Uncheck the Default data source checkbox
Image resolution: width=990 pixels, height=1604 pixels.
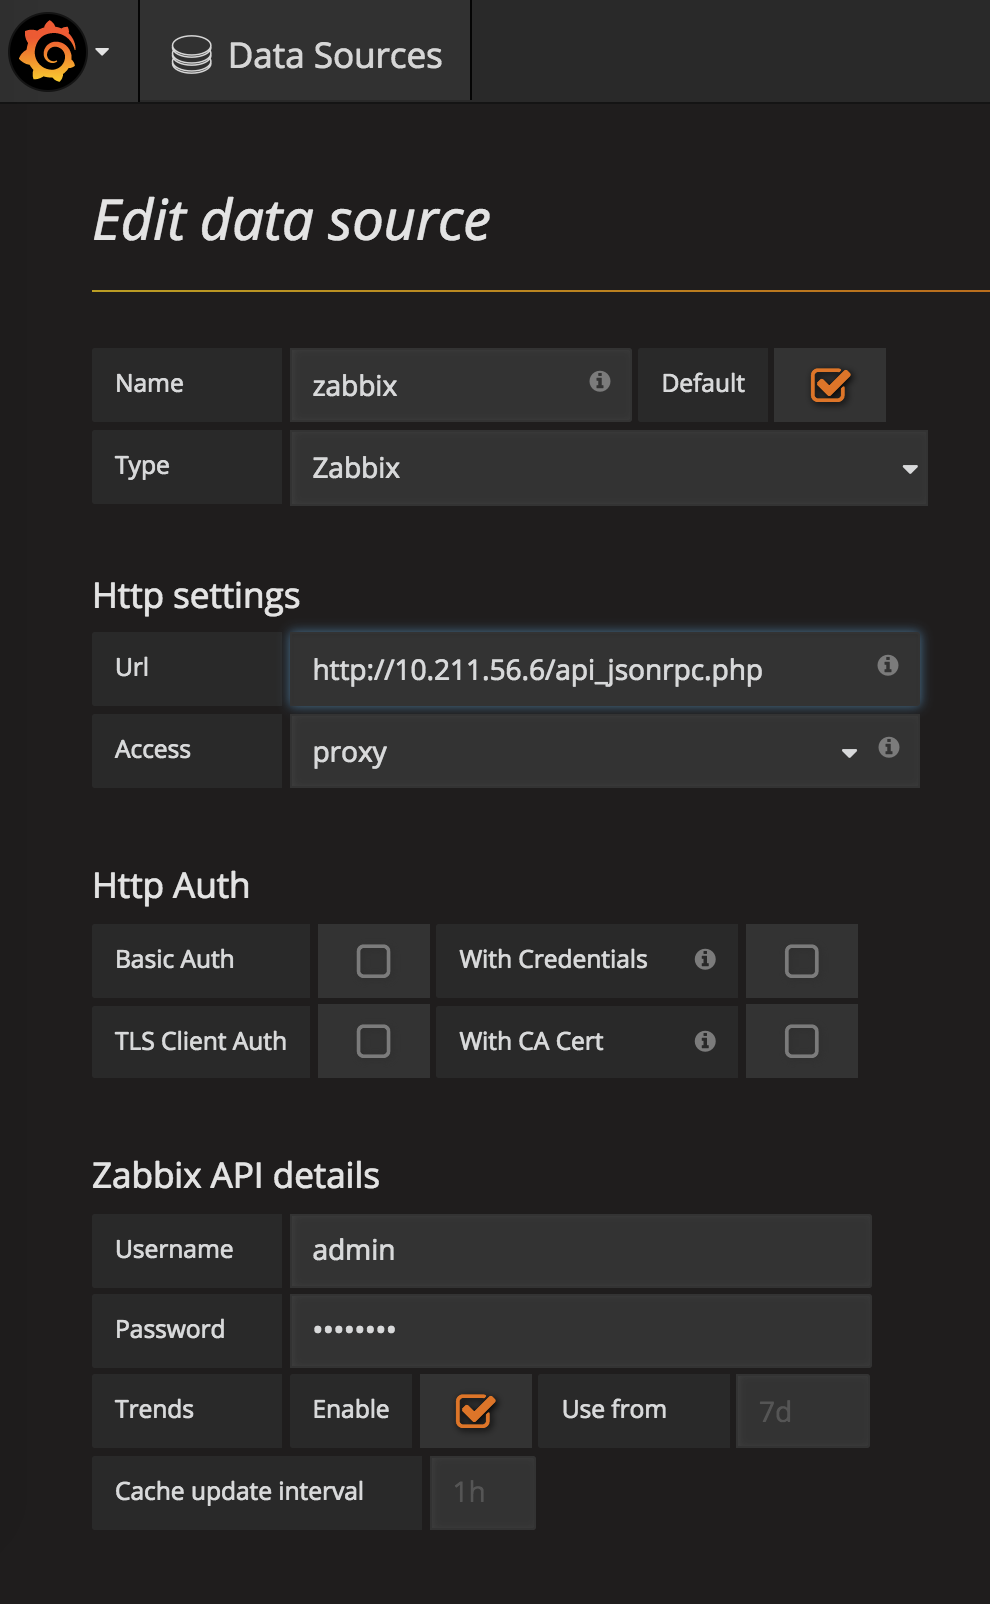click(x=830, y=385)
